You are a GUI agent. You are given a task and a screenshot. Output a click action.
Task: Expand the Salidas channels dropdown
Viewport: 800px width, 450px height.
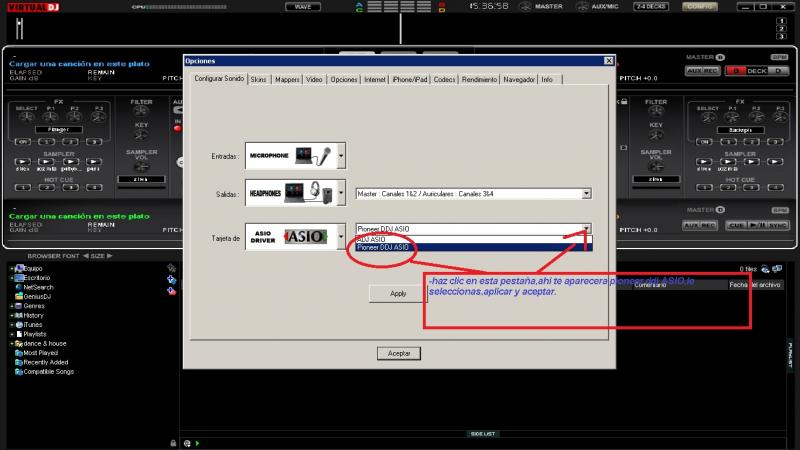coord(586,193)
